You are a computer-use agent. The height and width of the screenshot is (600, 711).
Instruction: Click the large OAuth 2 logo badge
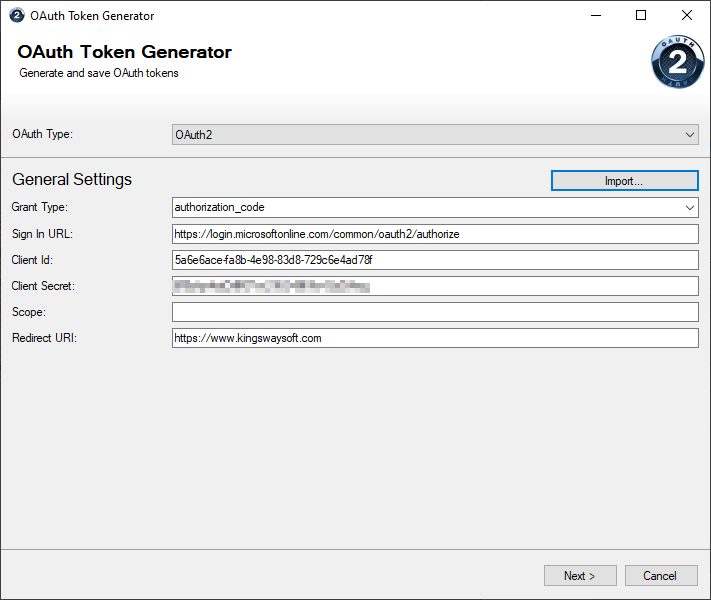coord(677,62)
